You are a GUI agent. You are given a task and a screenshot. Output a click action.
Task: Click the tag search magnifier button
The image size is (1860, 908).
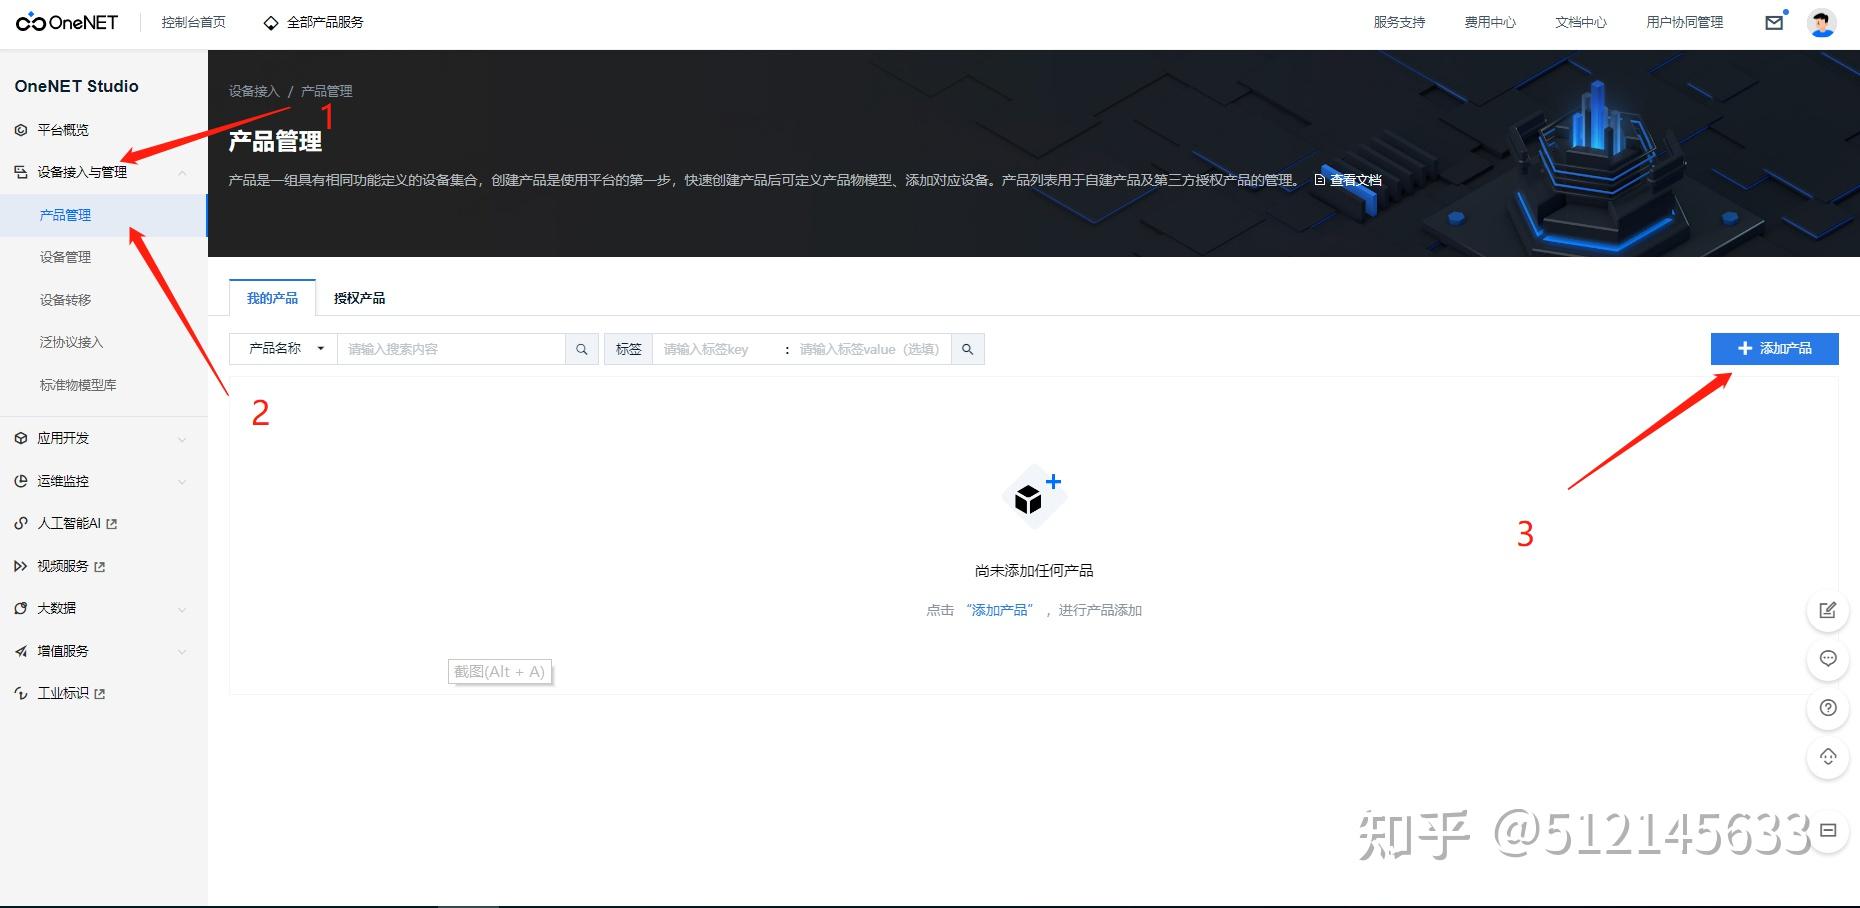[x=968, y=349]
